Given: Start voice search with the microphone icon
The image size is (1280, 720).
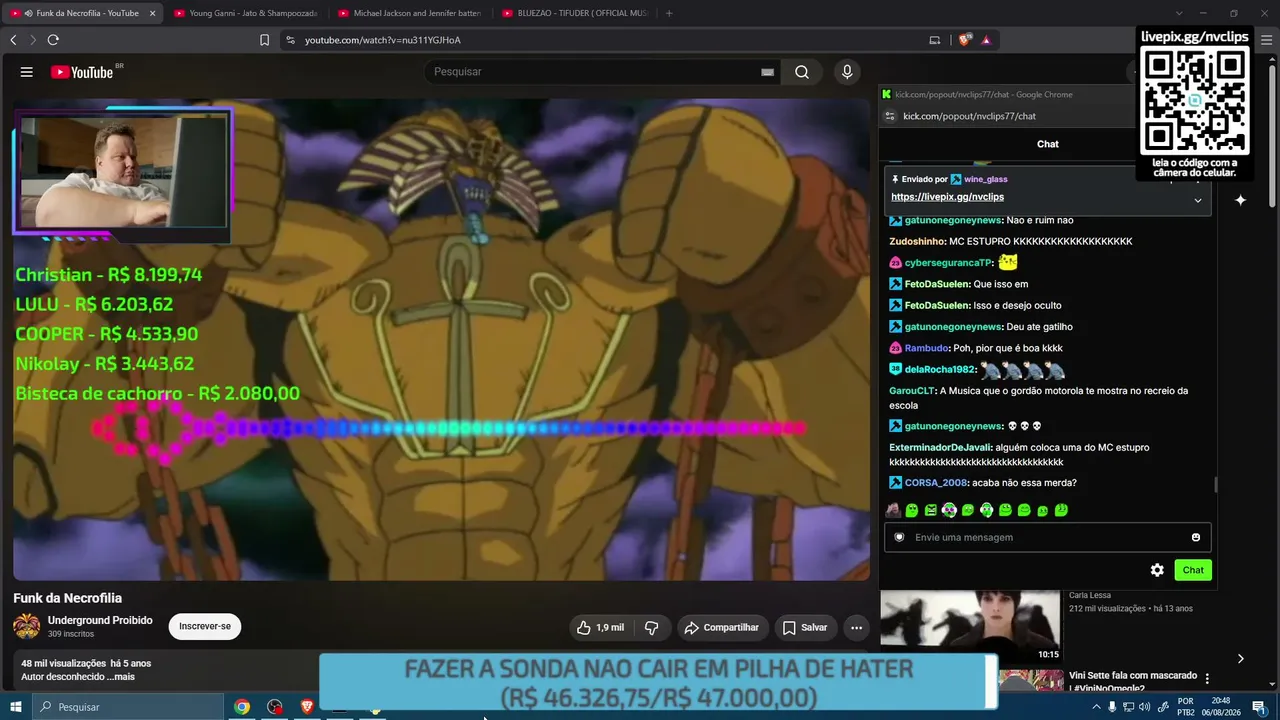Looking at the screenshot, I should [847, 72].
